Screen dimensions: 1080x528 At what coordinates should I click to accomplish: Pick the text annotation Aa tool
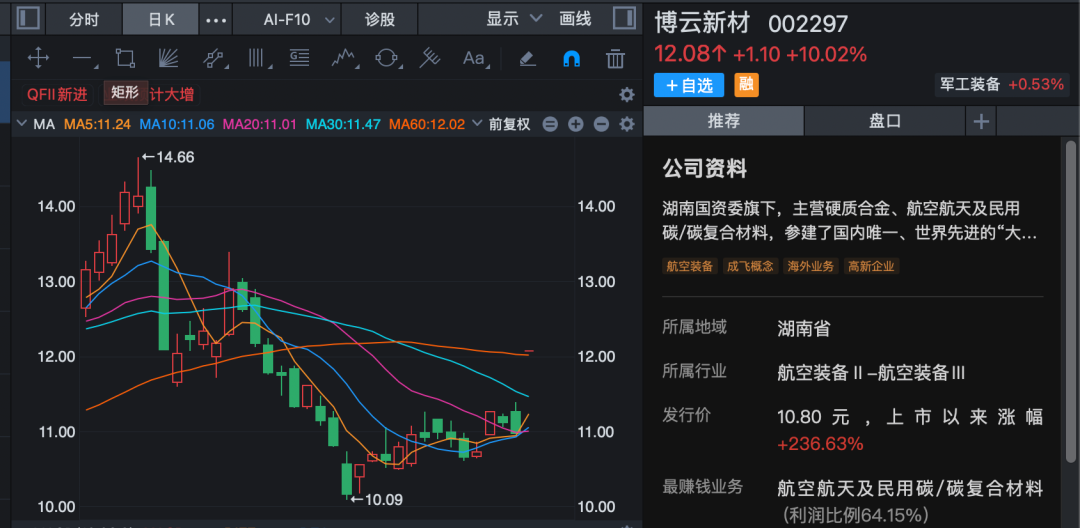[473, 58]
